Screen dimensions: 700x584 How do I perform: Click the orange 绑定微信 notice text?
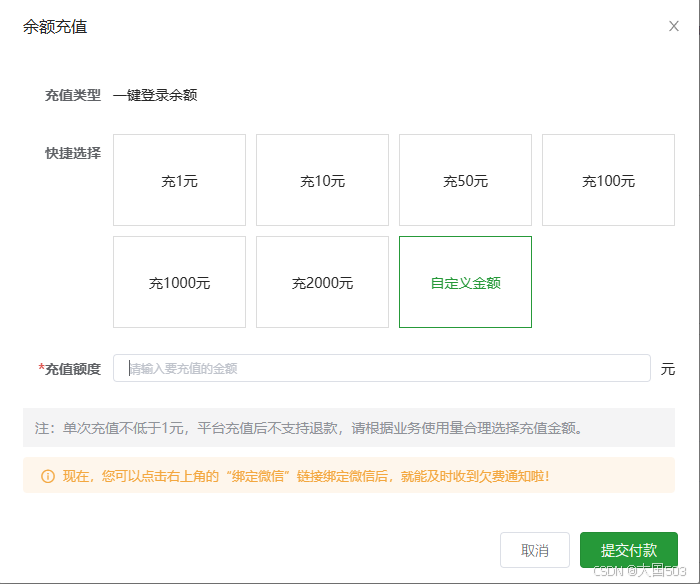pyautogui.click(x=306, y=476)
